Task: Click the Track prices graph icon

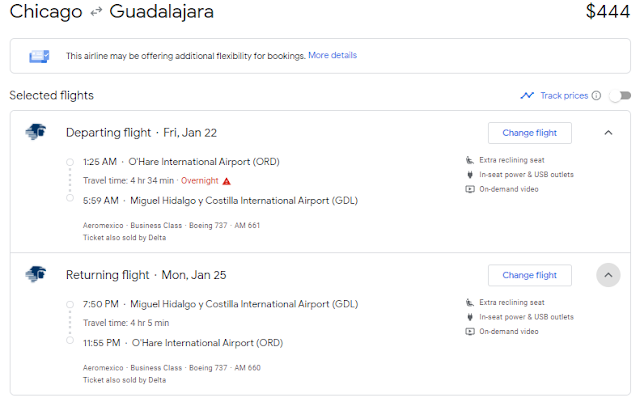Action: 527,96
